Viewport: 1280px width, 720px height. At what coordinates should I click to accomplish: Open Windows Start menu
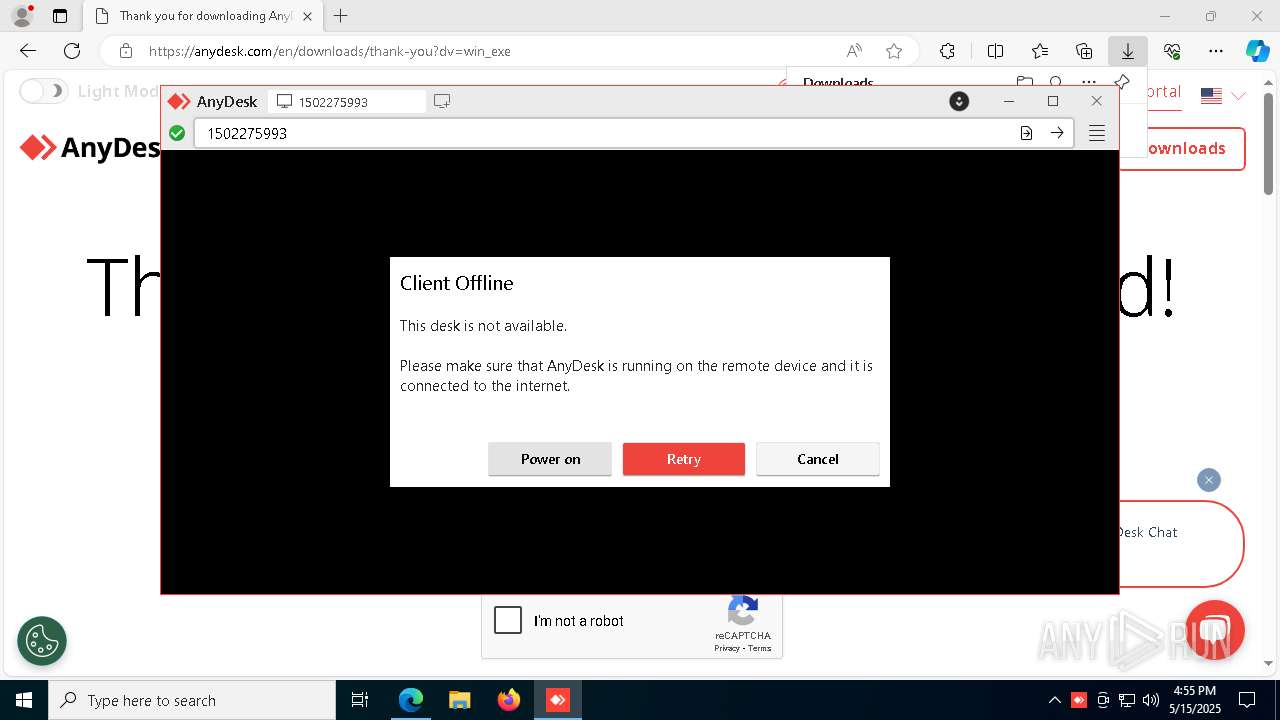(24, 700)
